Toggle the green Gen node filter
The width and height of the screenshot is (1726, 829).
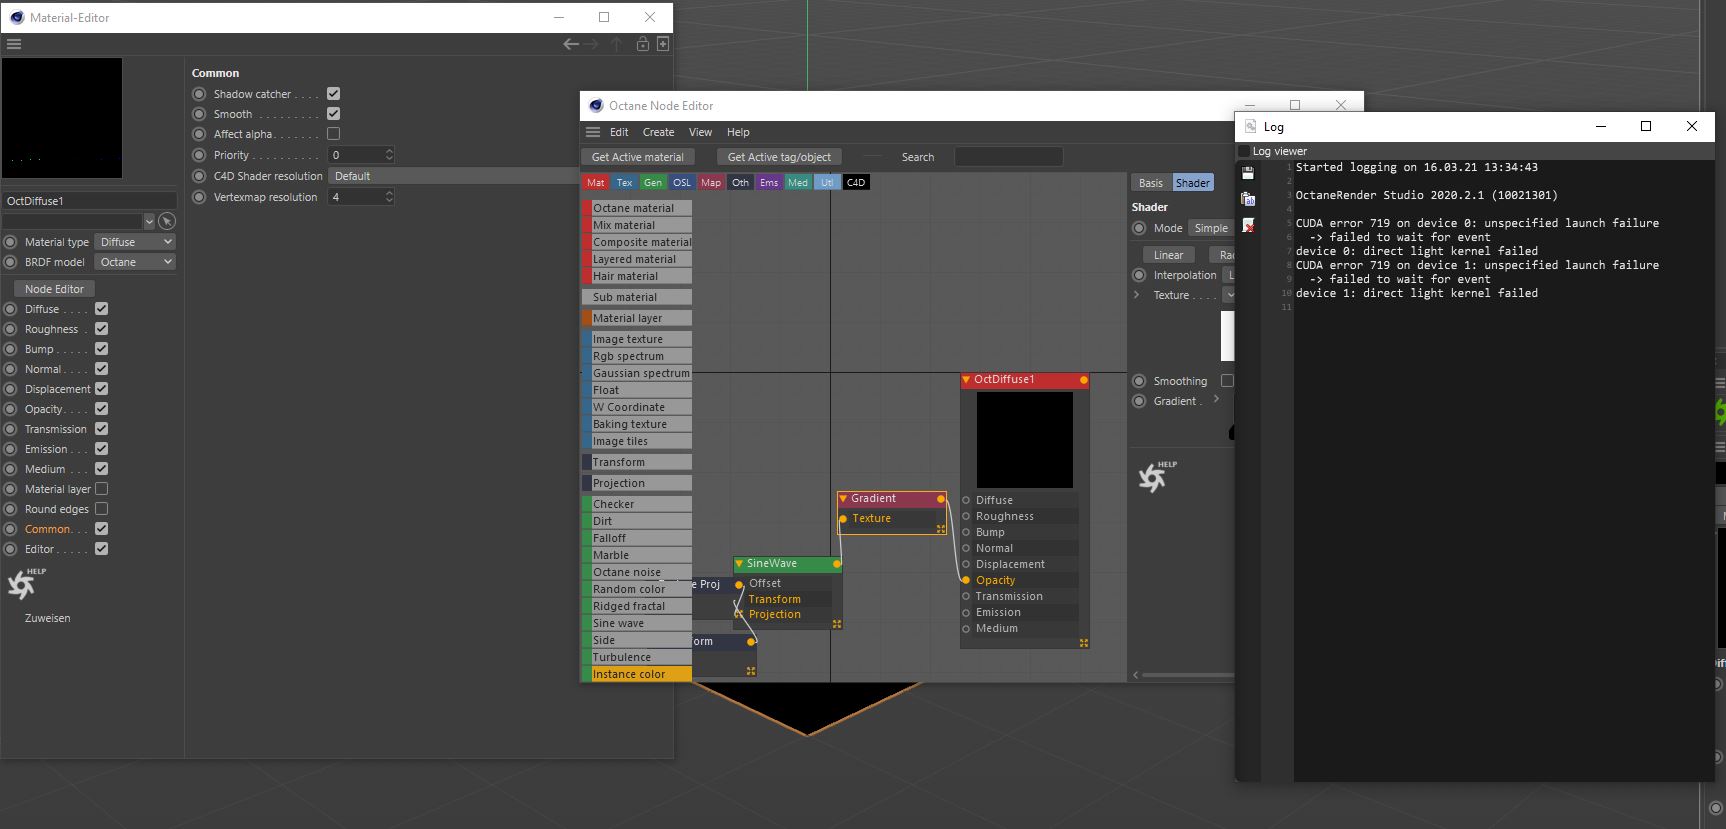point(653,182)
